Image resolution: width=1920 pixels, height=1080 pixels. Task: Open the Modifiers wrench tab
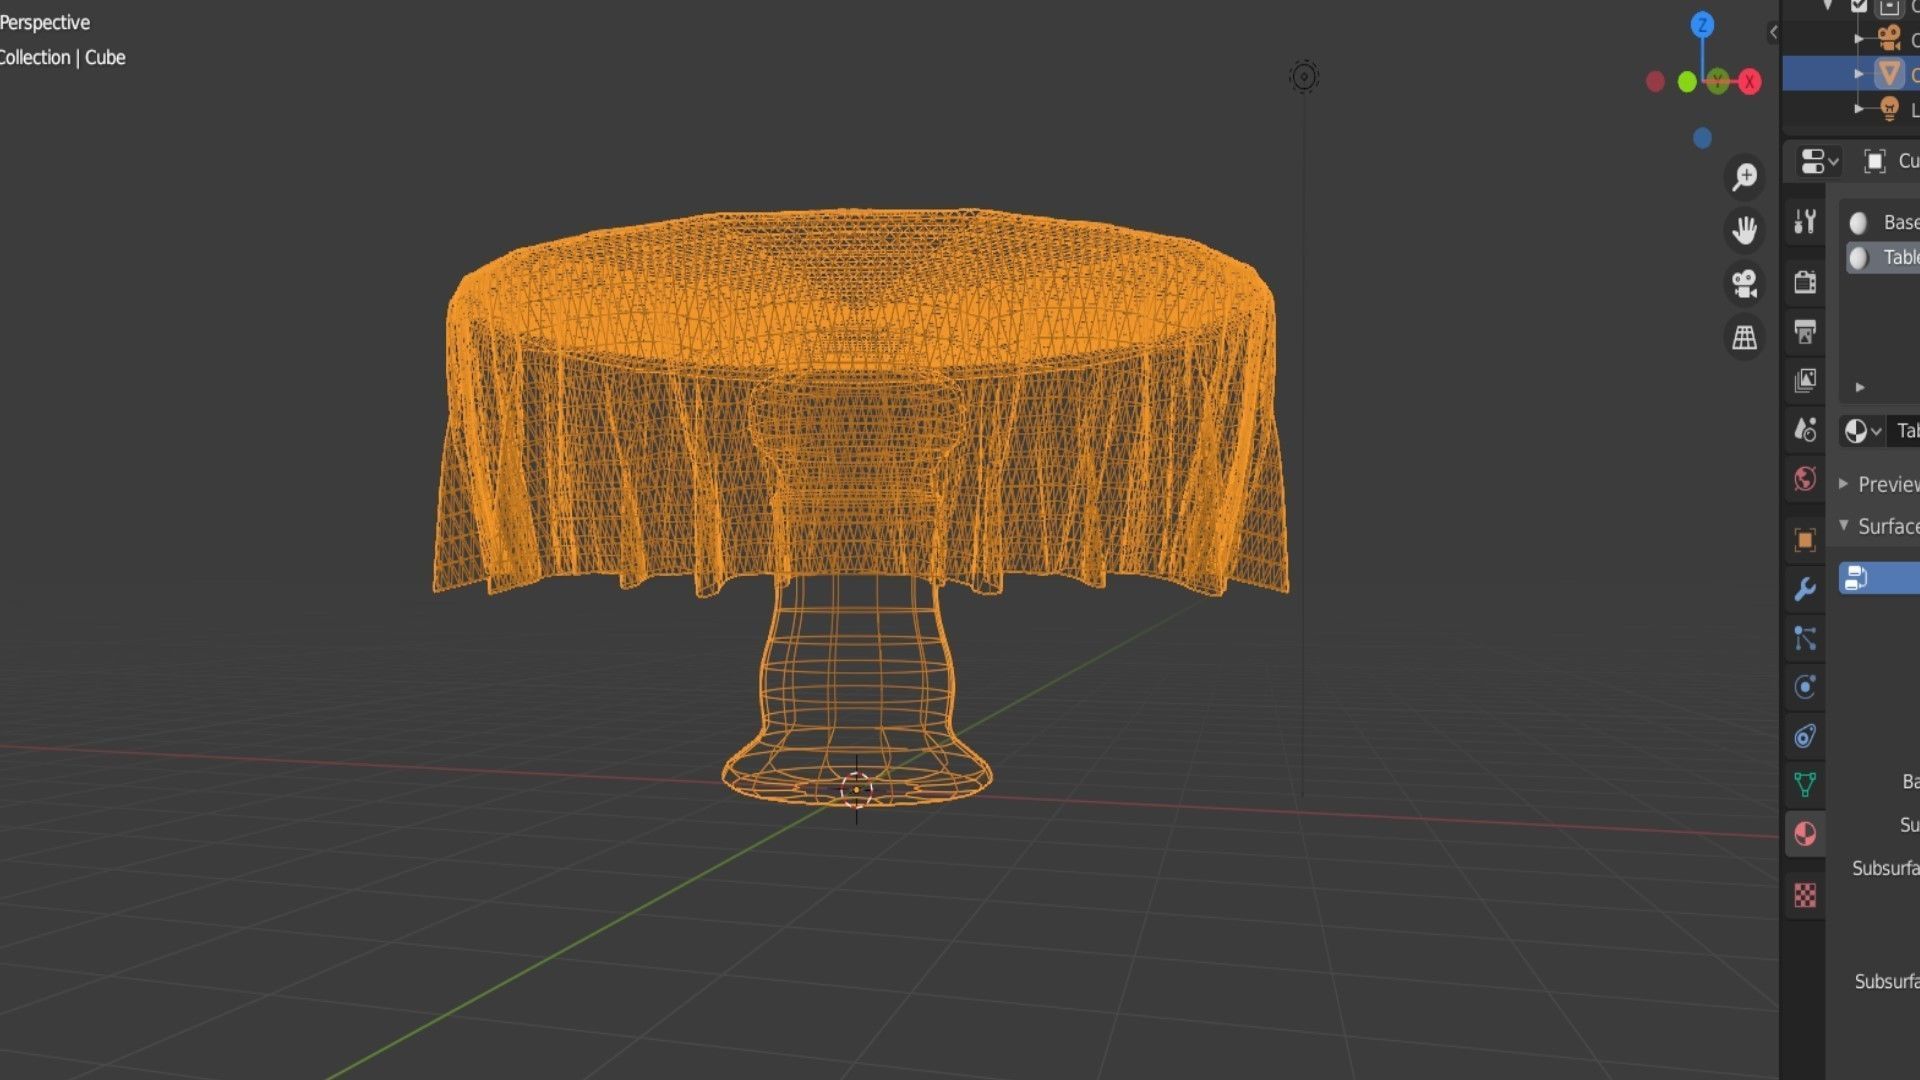[x=1805, y=589]
